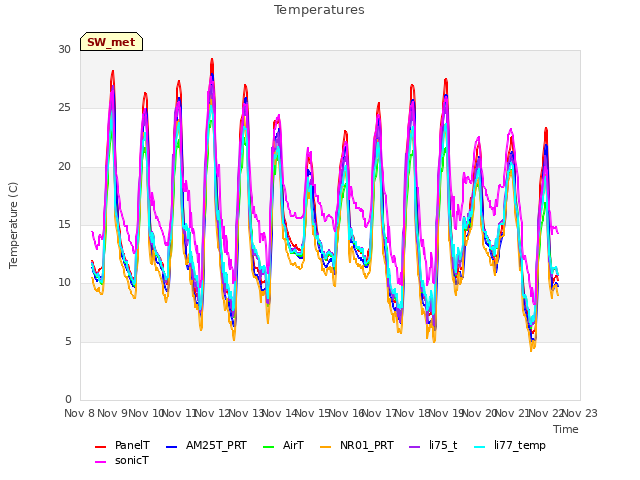The image size is (640, 480).
Task: Click the Nov 22 x-axis tick label
Action: point(546,413)
